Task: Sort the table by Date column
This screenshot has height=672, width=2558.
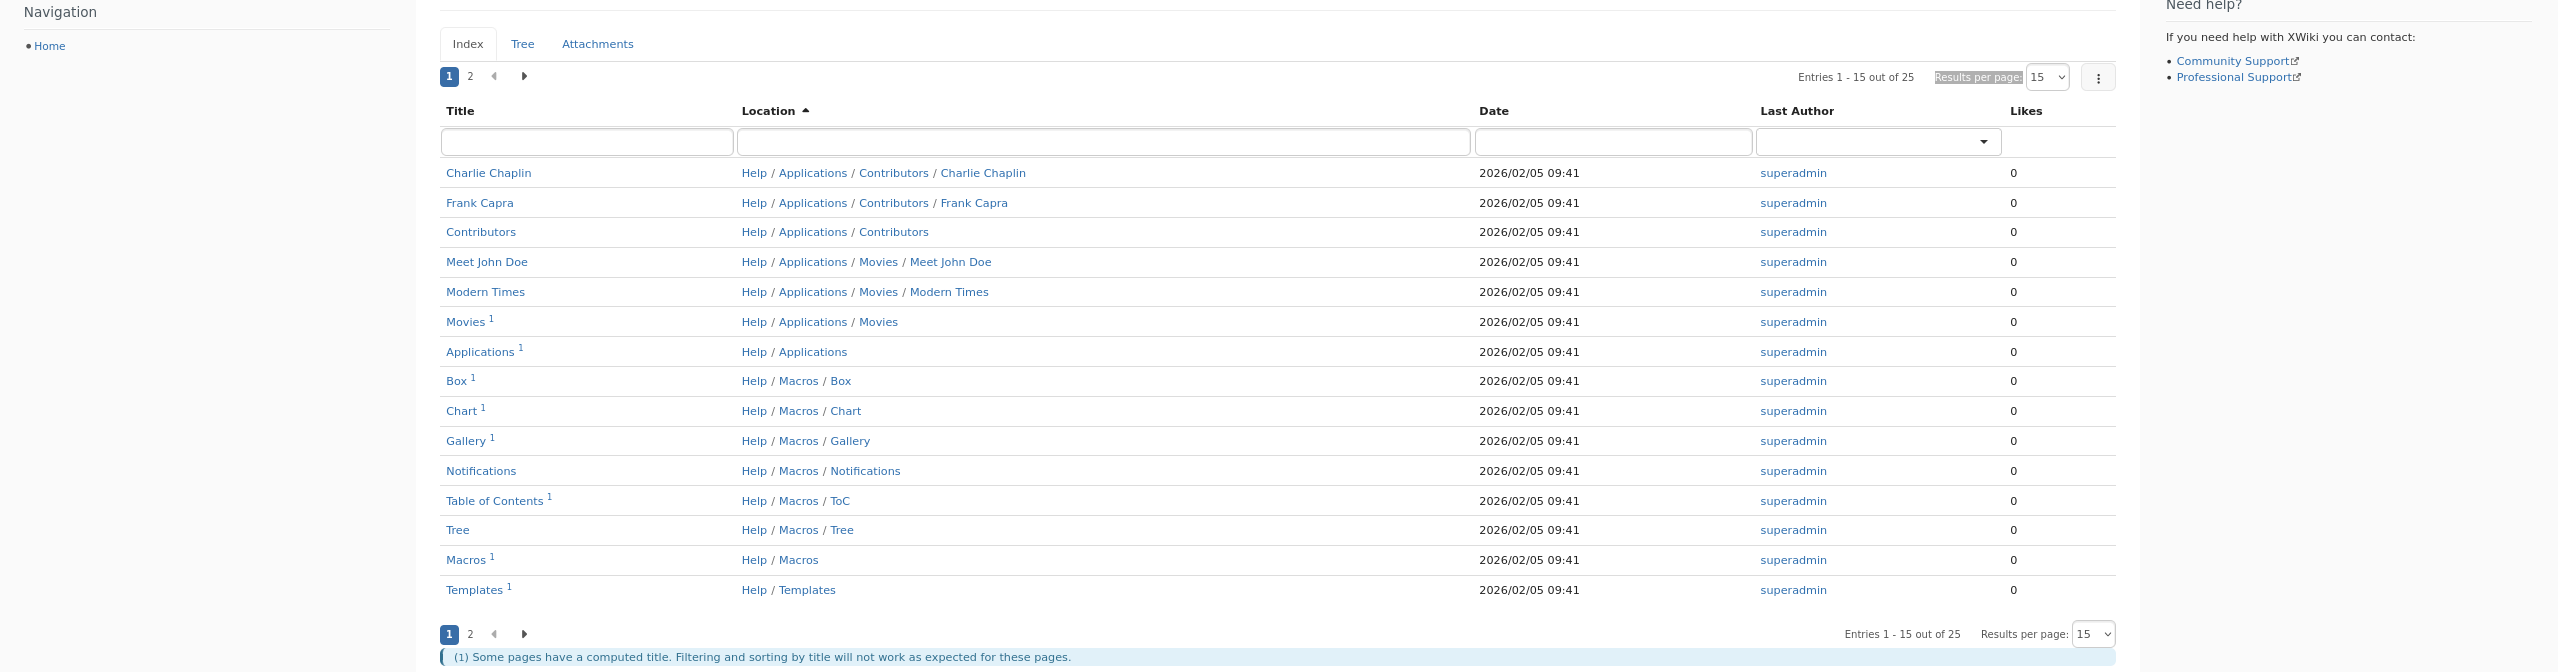Action: point(1493,111)
